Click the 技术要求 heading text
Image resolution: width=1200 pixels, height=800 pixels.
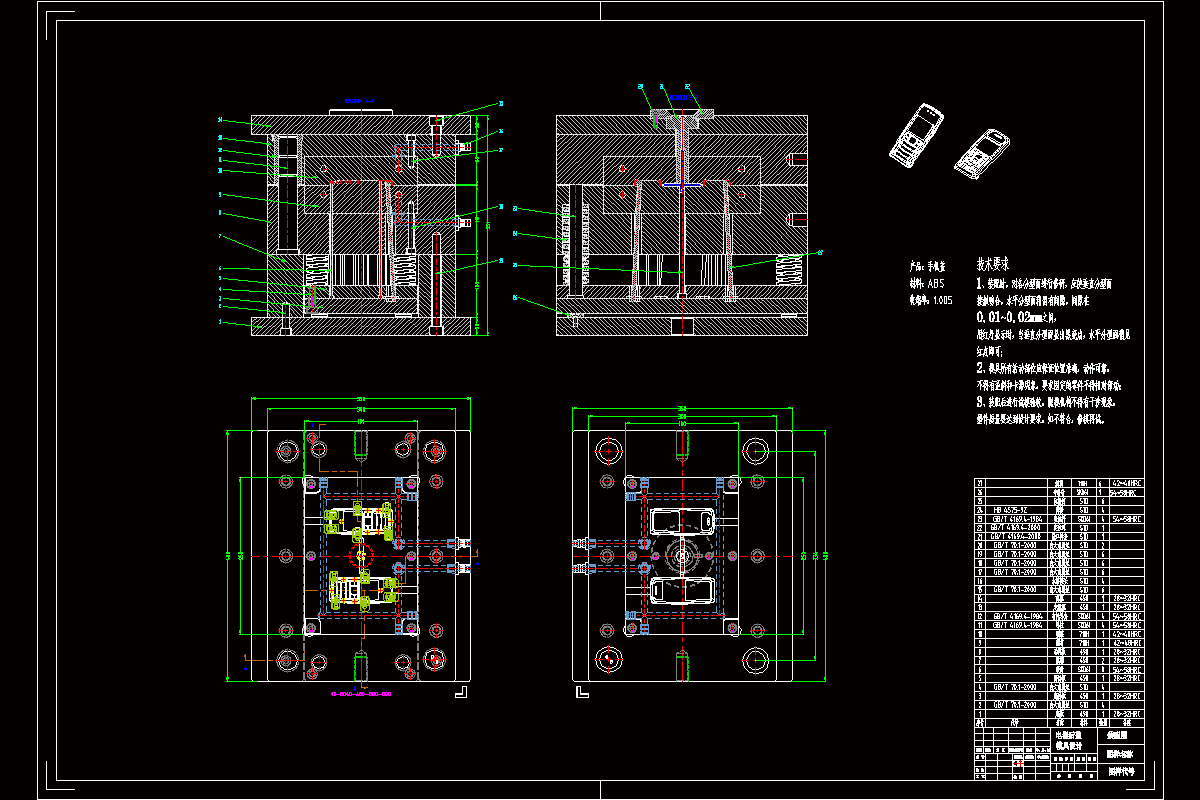pos(992,266)
